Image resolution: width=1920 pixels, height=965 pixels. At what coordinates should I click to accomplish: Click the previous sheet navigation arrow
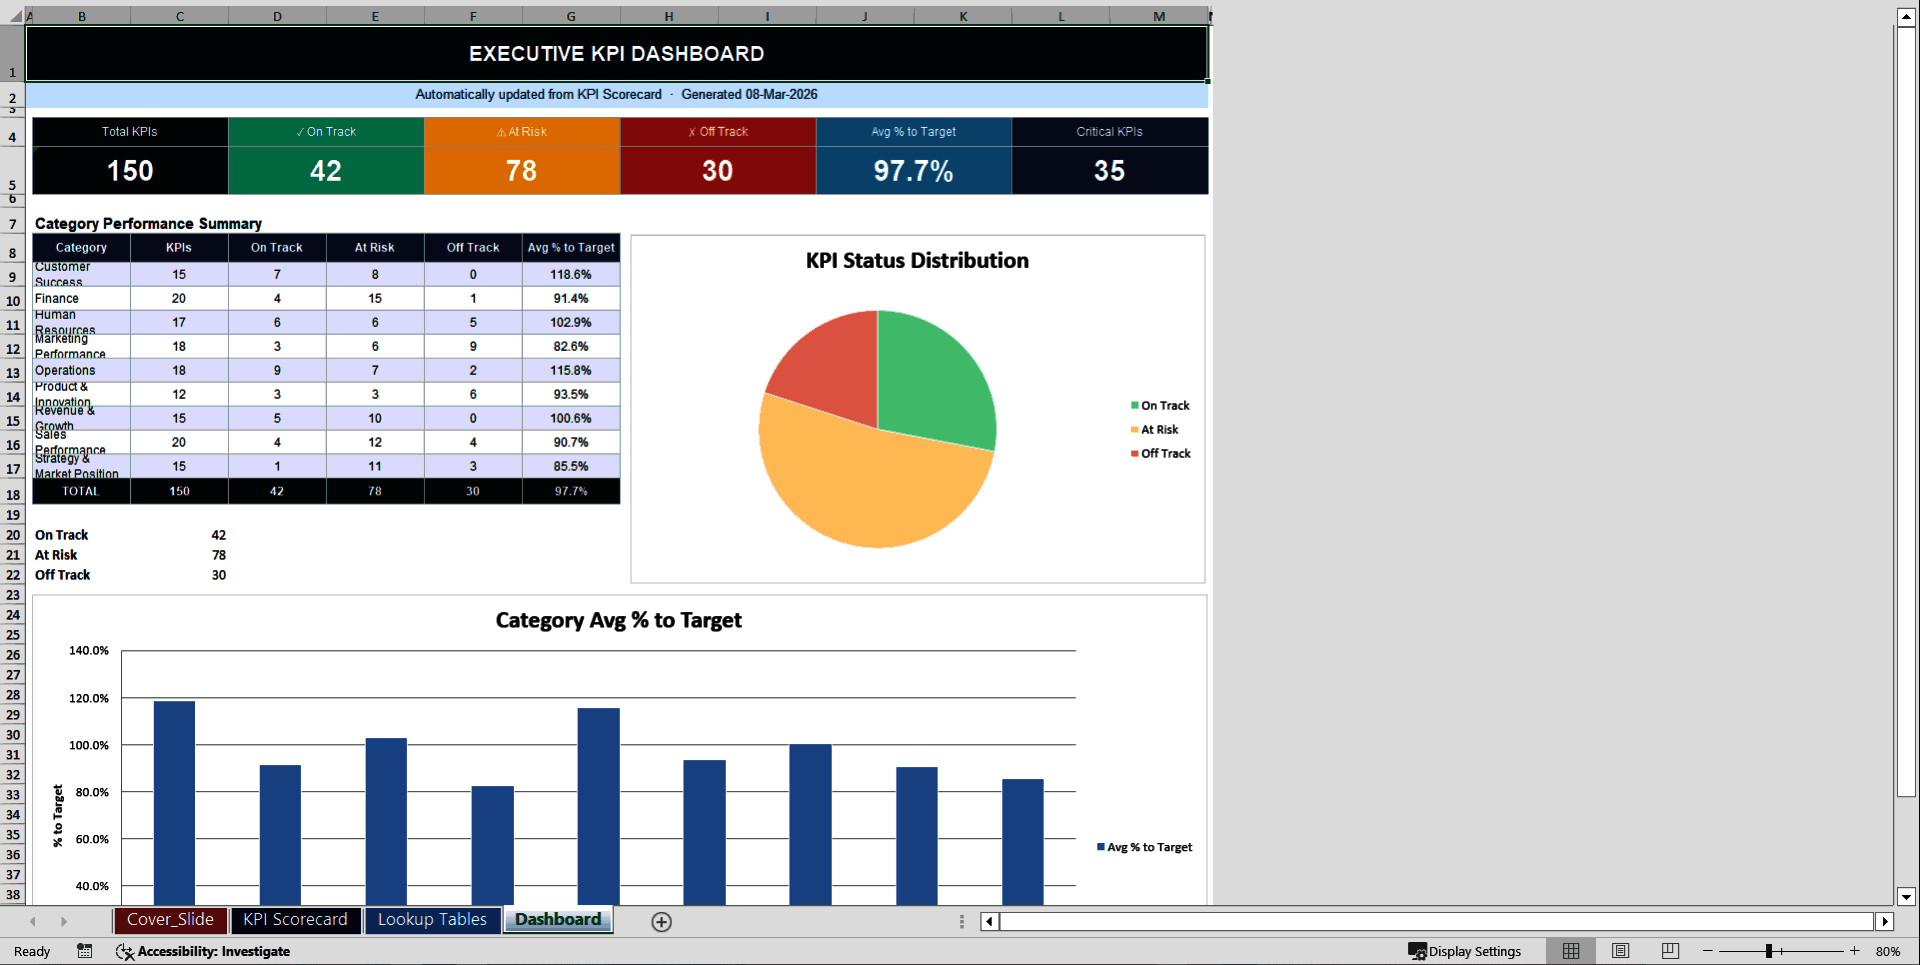click(x=32, y=921)
